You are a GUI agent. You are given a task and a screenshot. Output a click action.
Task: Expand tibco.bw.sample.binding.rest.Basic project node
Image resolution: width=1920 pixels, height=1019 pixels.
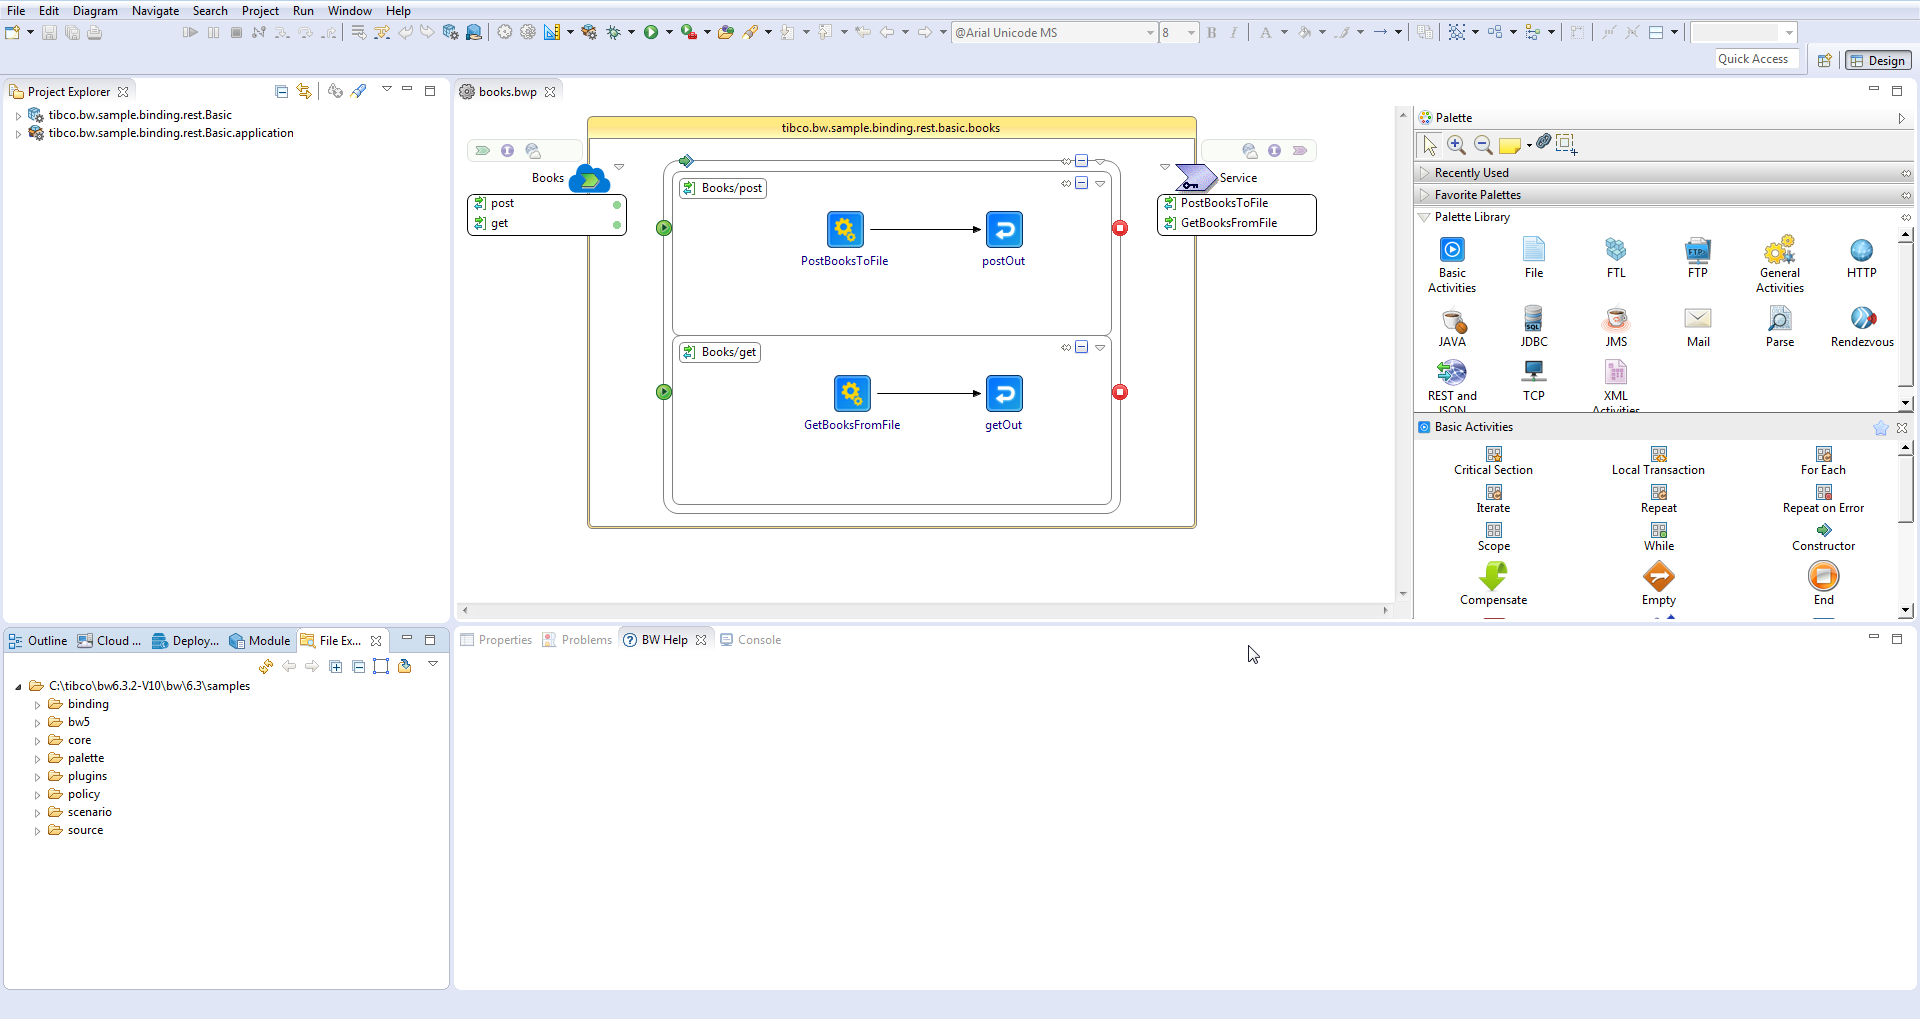[x=18, y=116]
